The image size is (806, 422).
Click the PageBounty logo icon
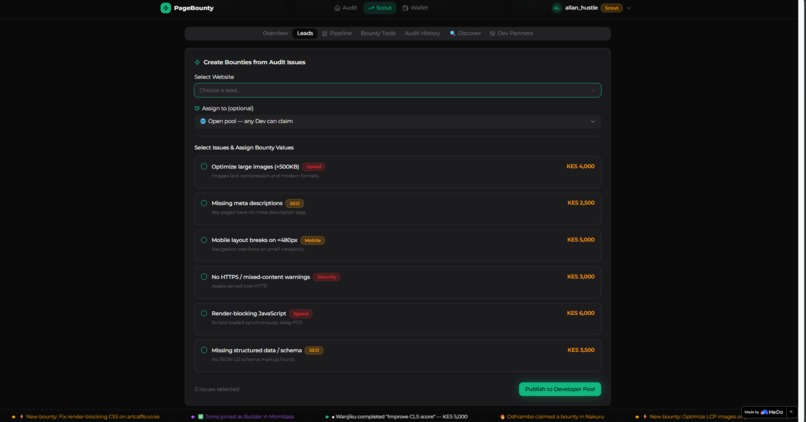(166, 8)
